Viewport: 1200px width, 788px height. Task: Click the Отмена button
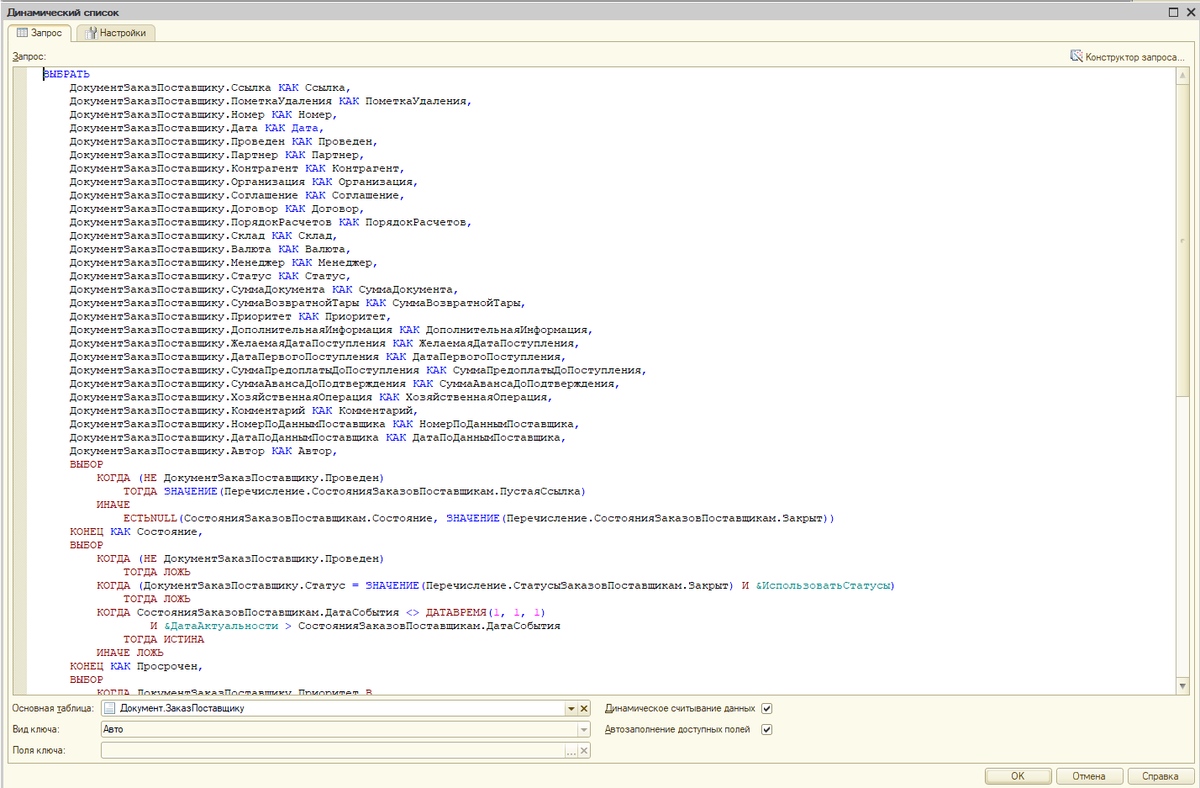coord(1089,776)
